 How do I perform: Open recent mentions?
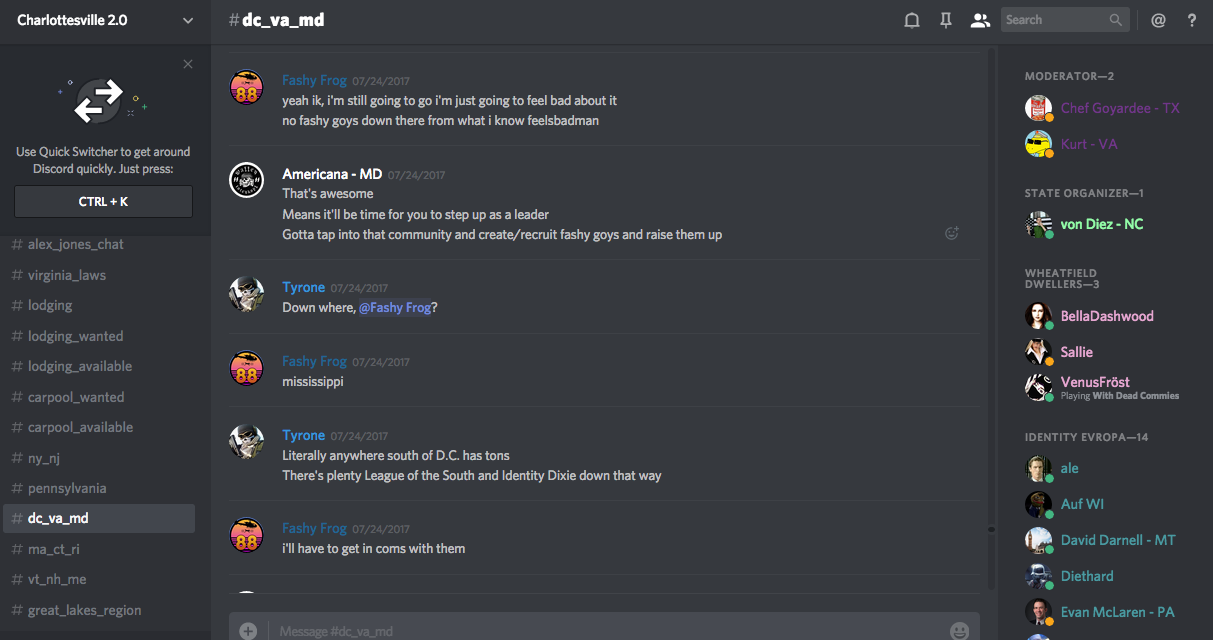1158,20
